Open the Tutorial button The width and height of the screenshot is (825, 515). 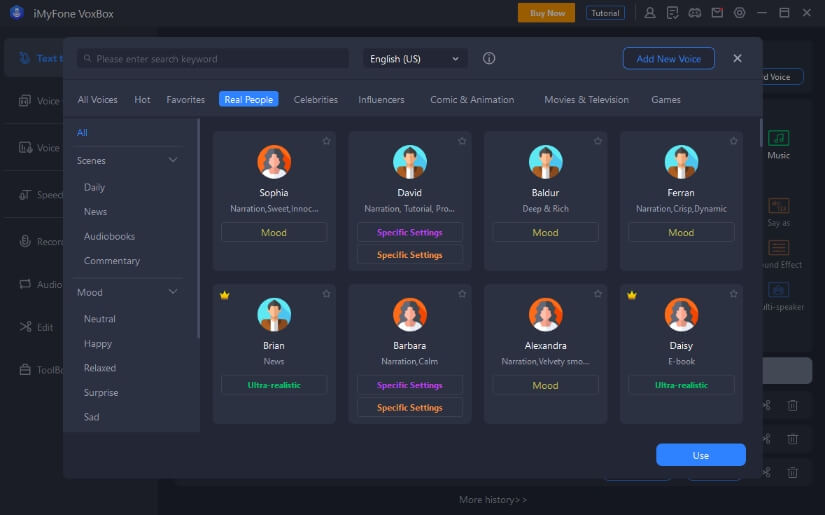click(x=605, y=13)
